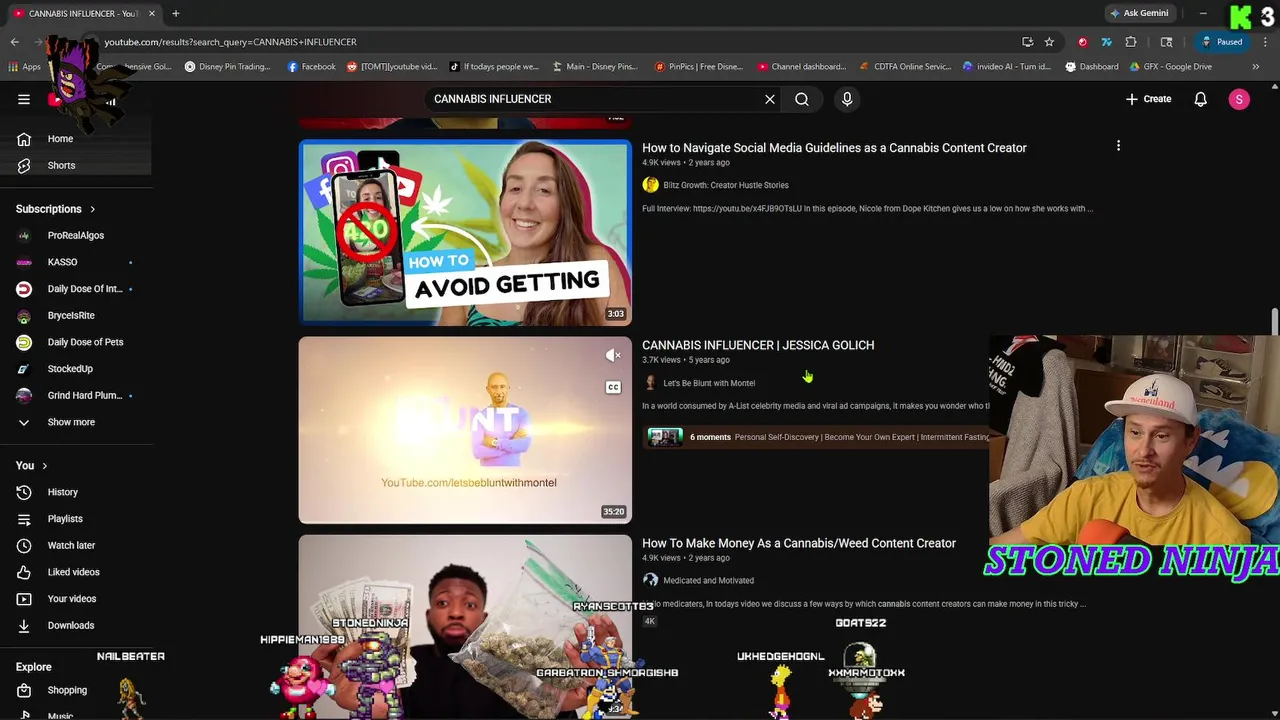Open the browser extensions puzzle icon

point(1131,42)
